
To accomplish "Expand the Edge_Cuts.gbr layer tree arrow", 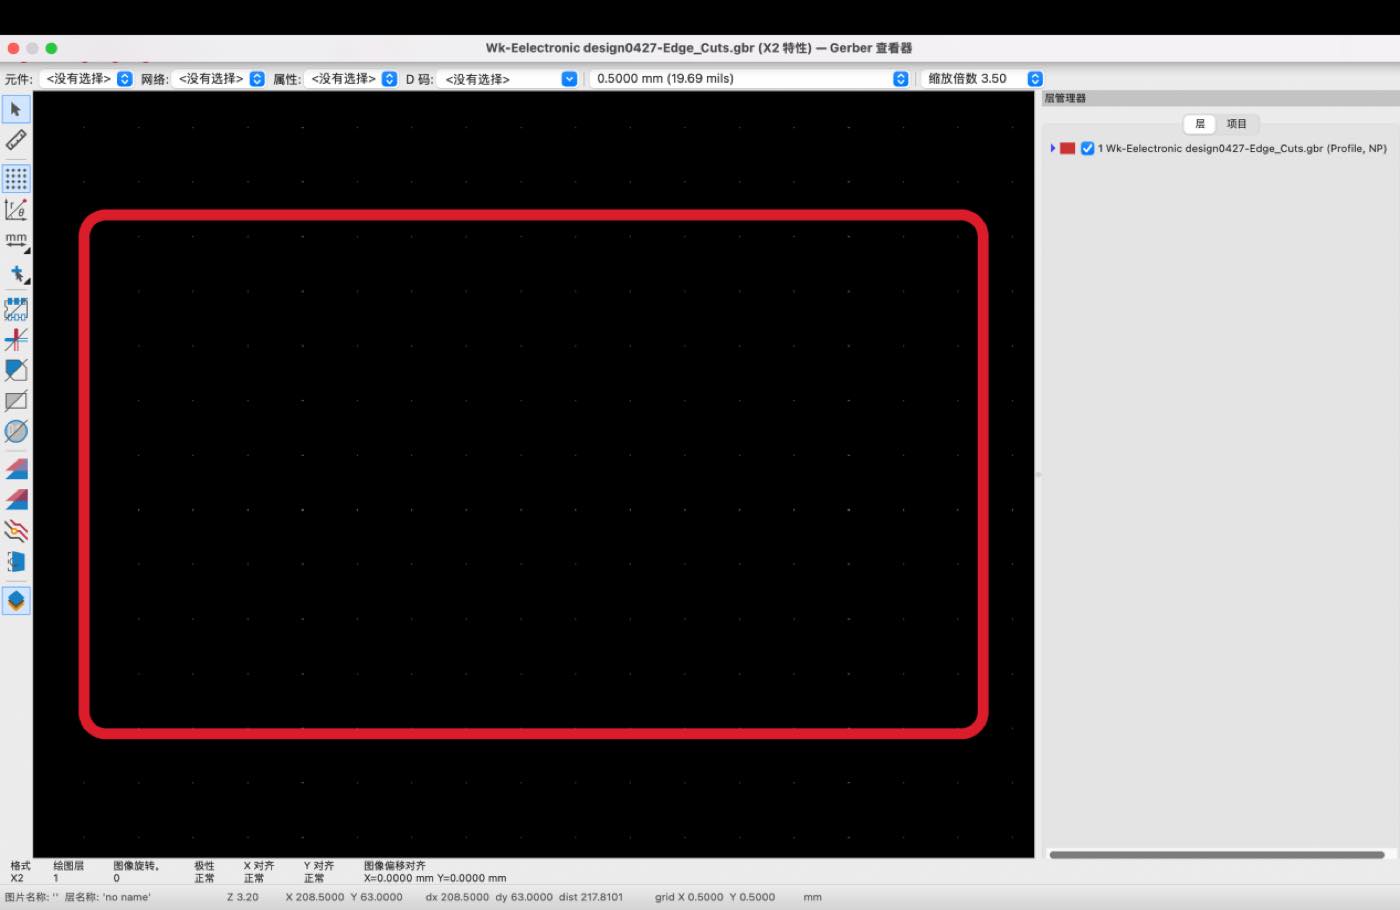I will (x=1053, y=148).
